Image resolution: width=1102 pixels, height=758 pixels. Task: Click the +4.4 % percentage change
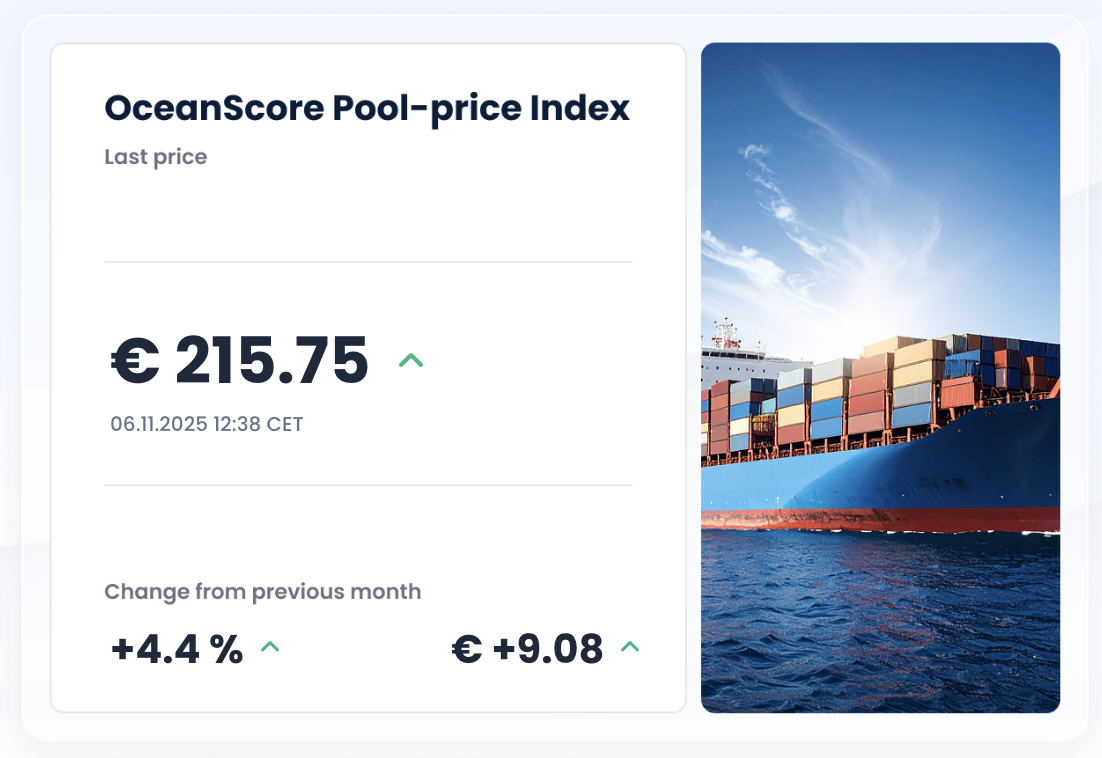[x=177, y=649]
